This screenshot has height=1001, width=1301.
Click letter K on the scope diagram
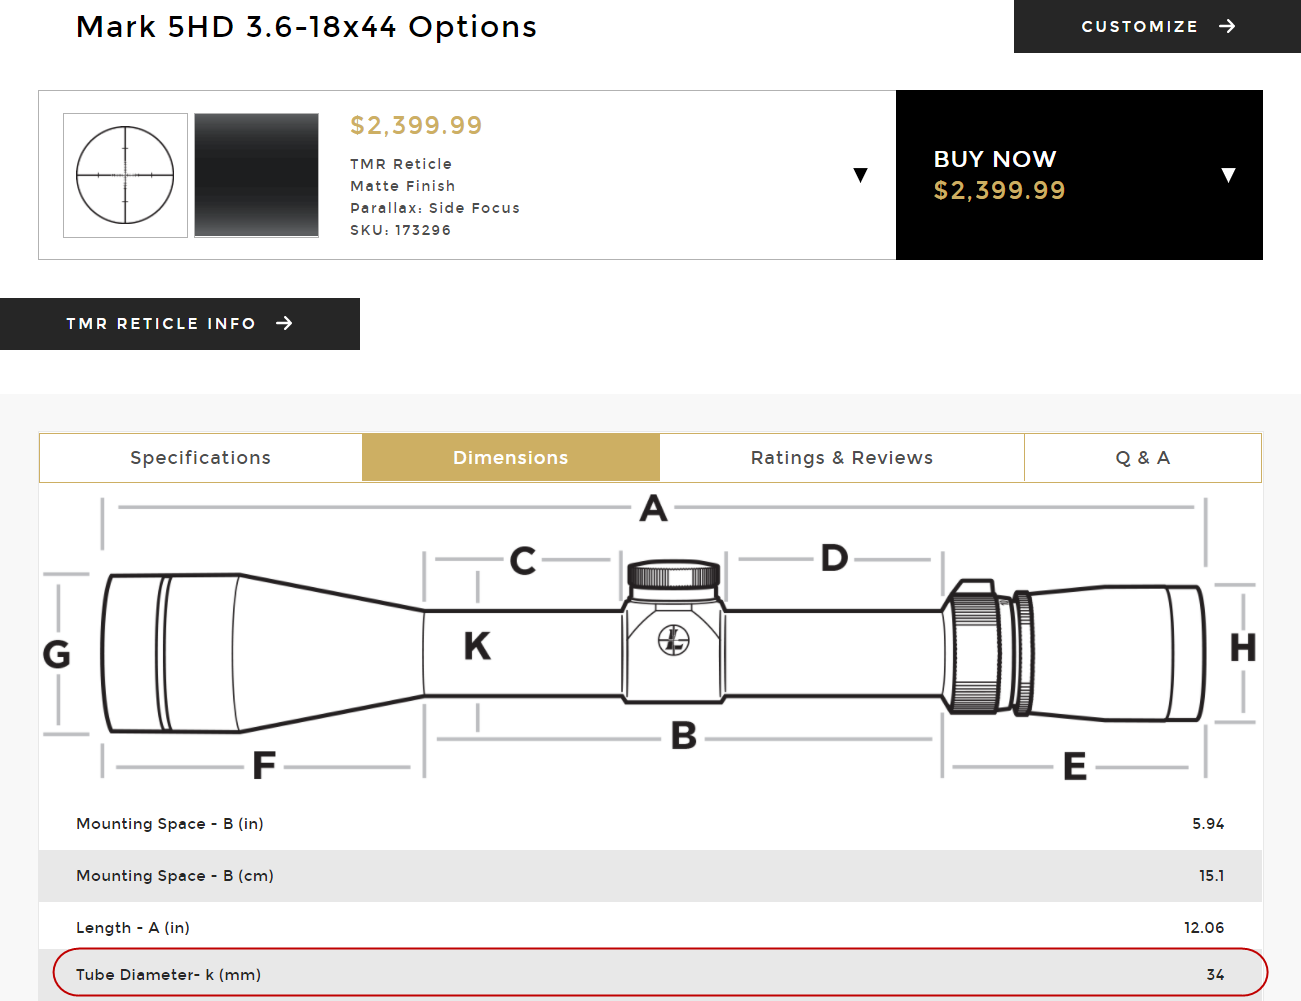click(477, 646)
